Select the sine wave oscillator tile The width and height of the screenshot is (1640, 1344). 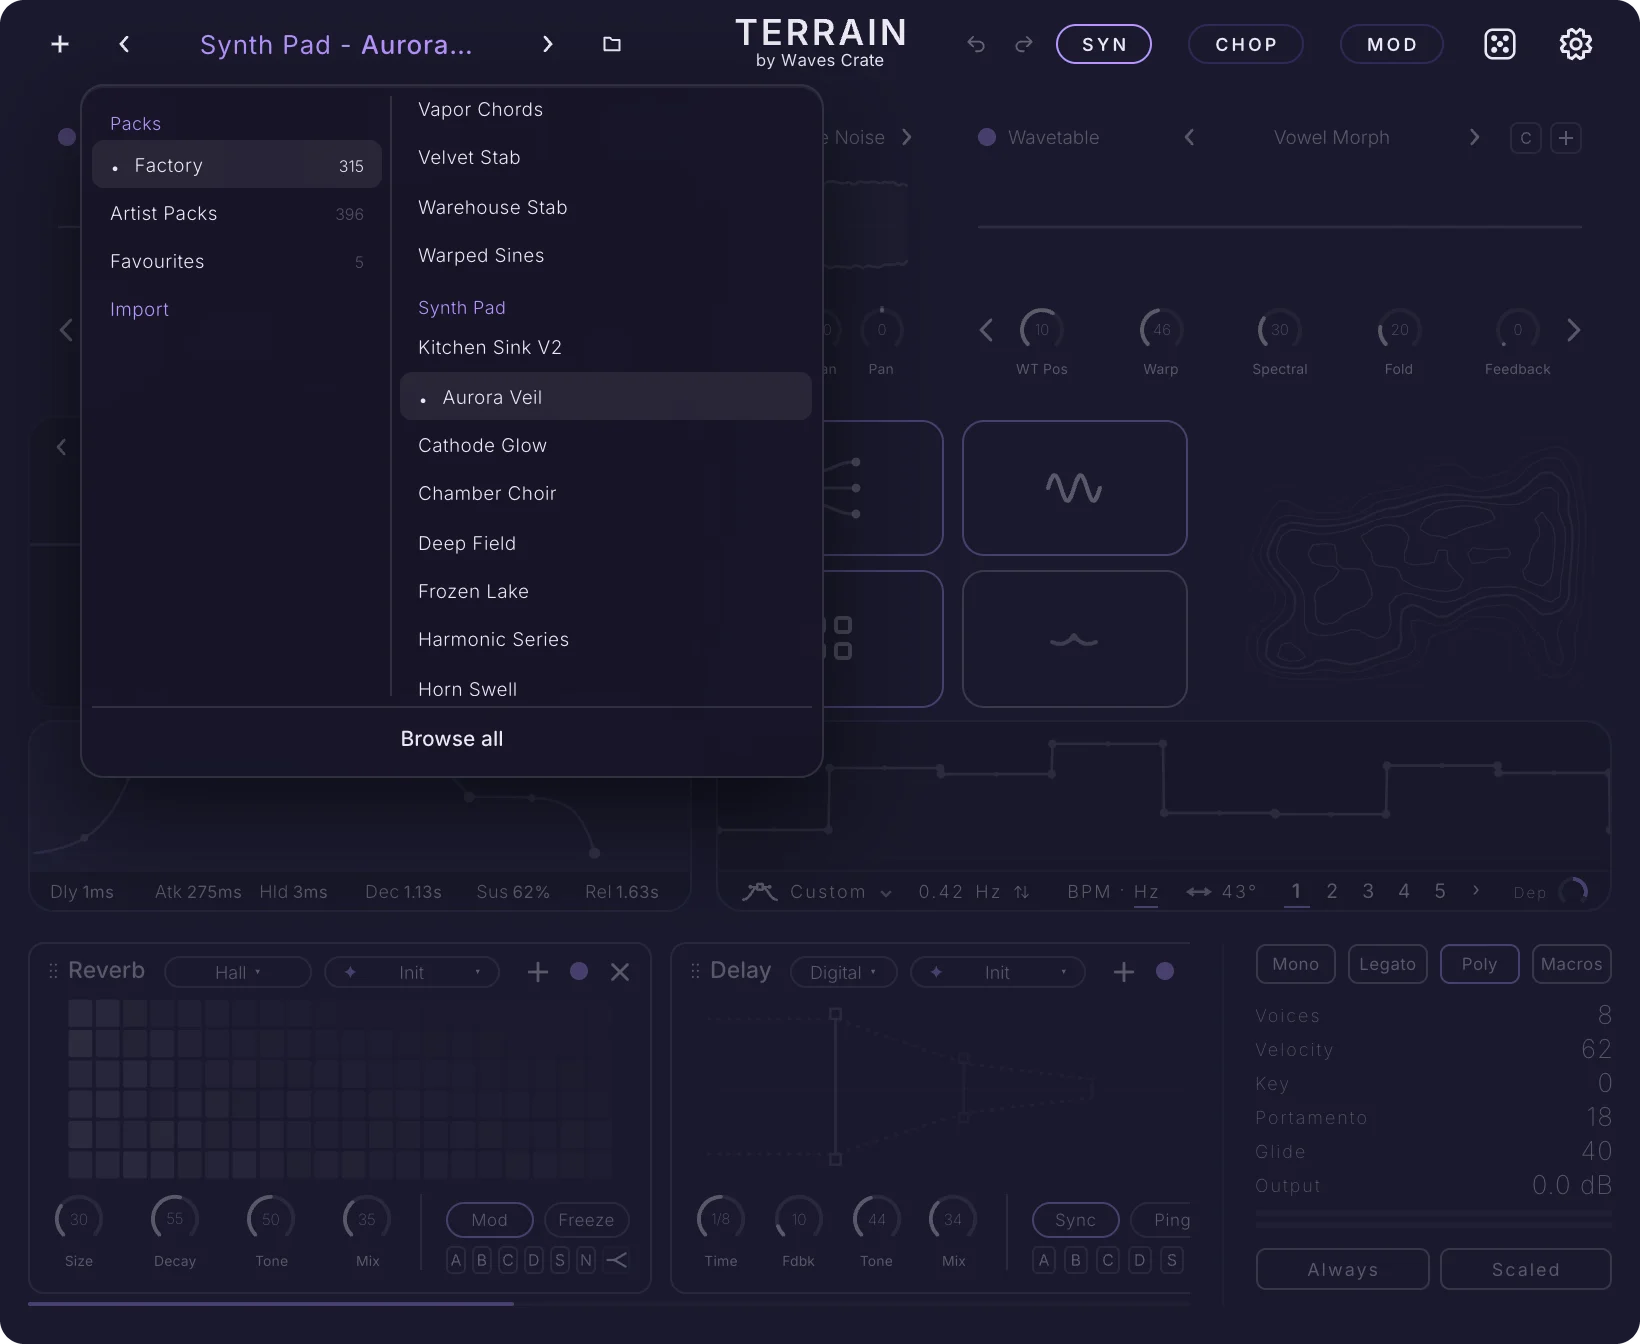pos(1075,488)
